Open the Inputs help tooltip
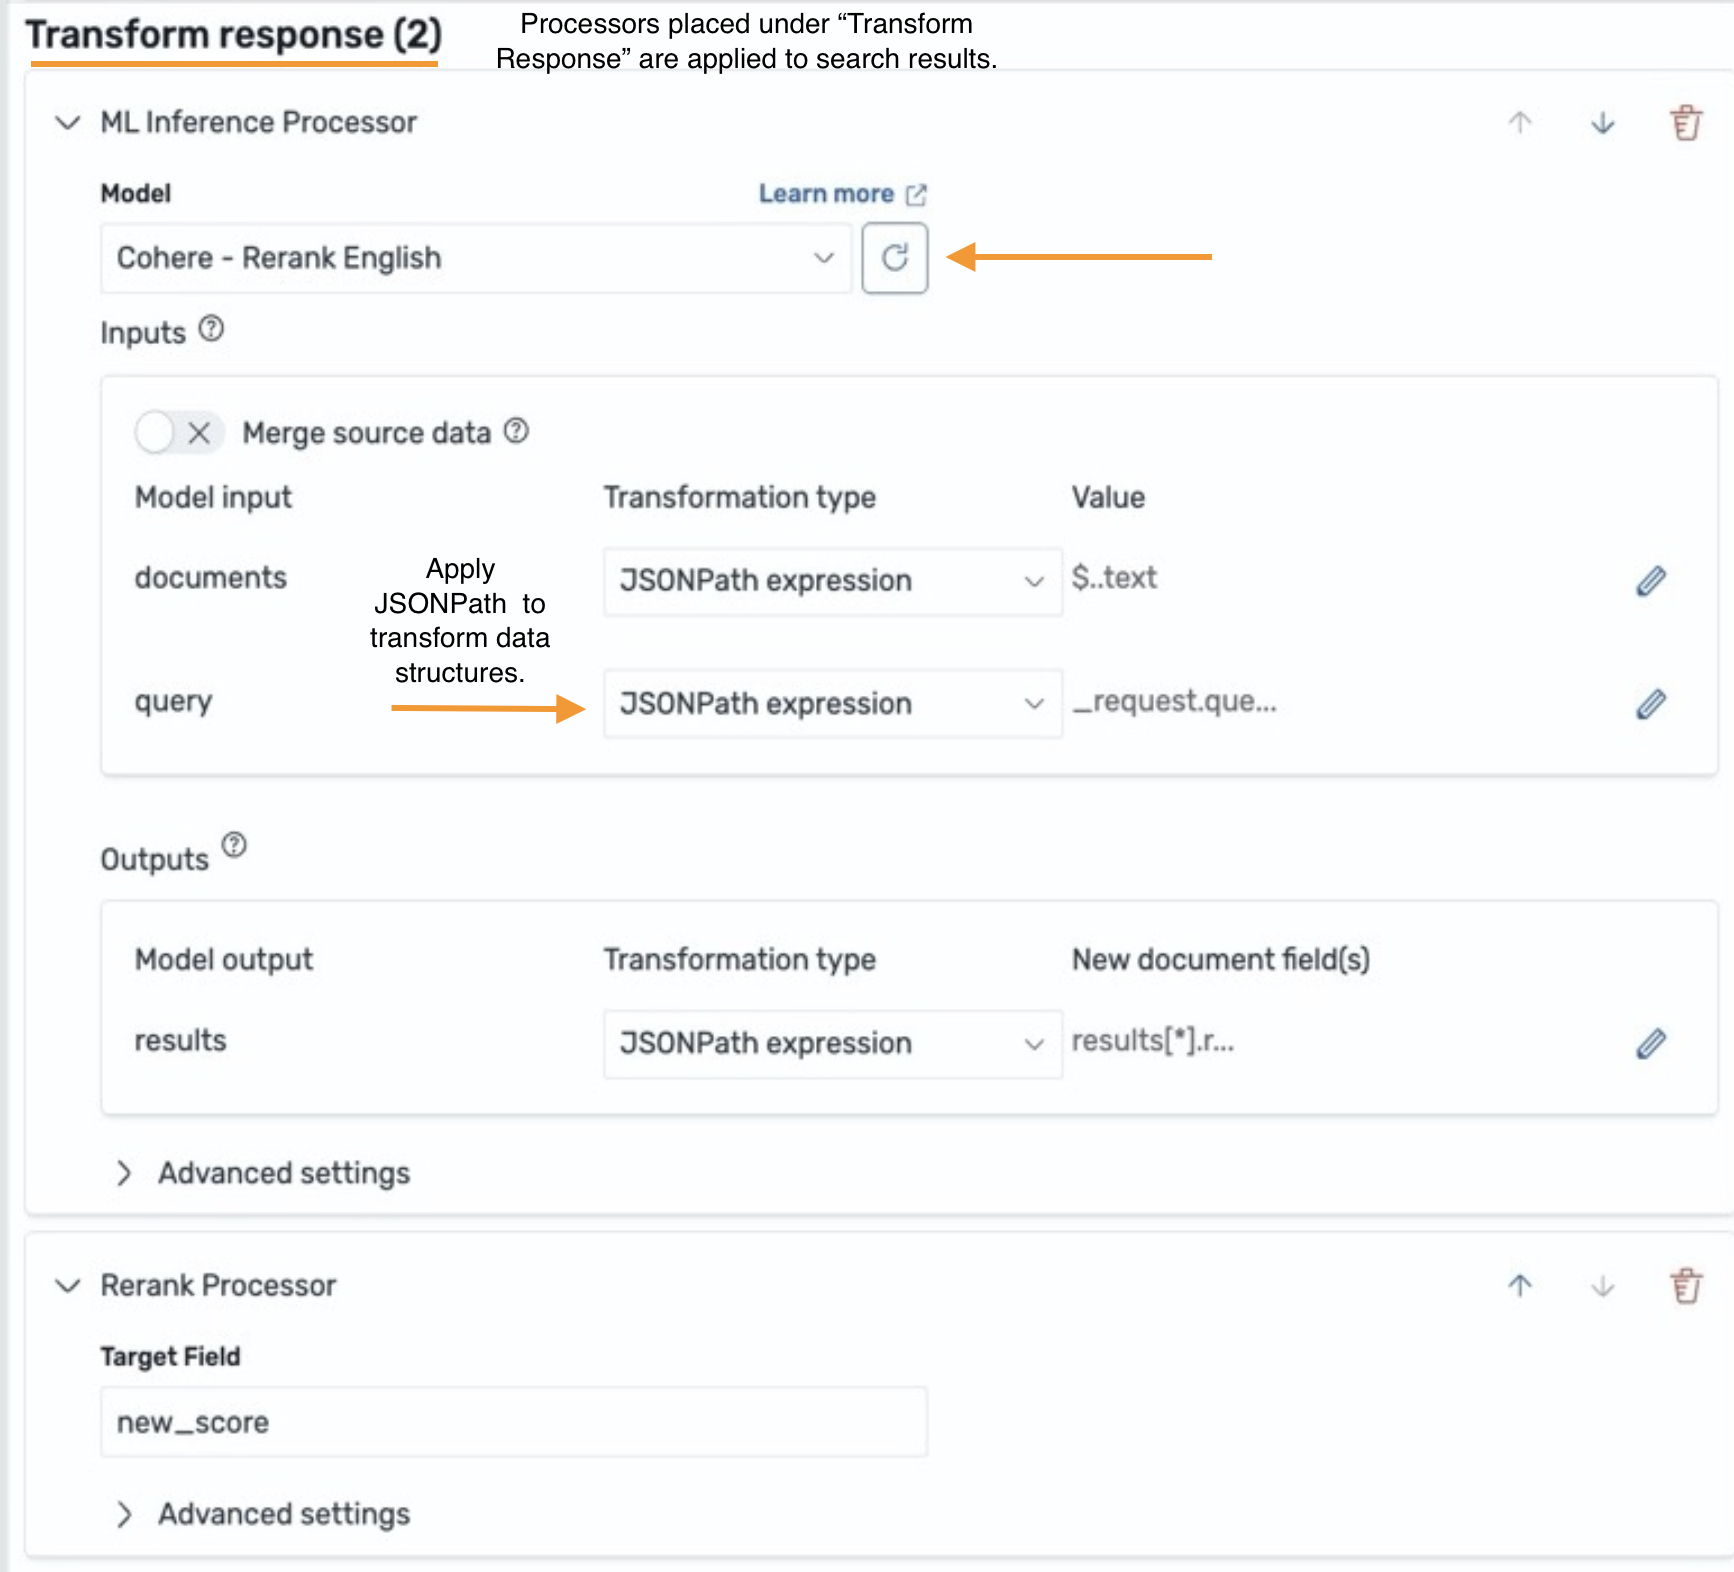The width and height of the screenshot is (1734, 1572). click(212, 329)
